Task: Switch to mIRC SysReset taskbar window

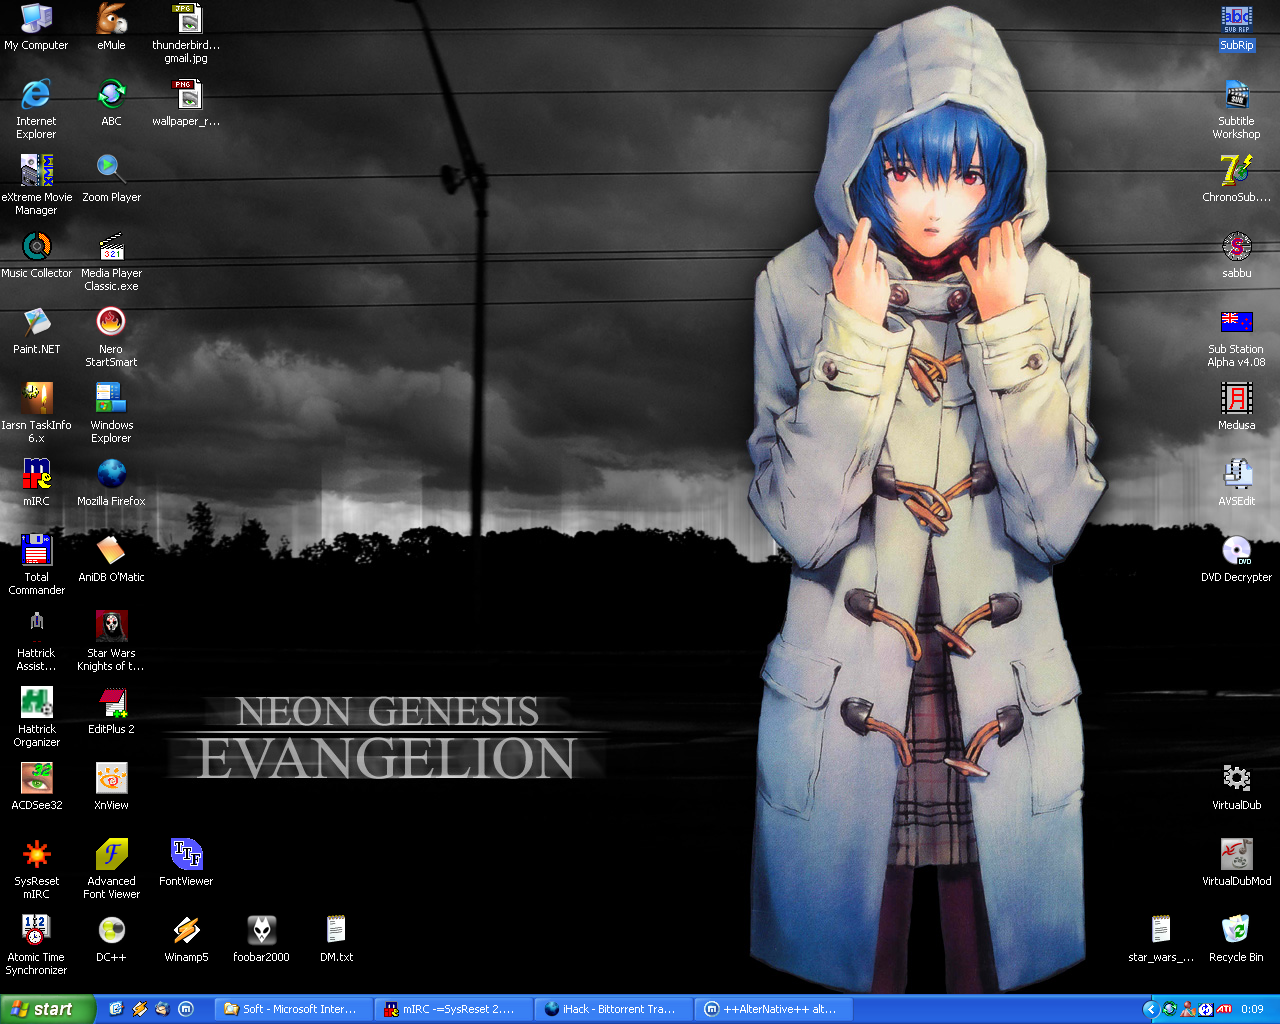Action: click(454, 1009)
